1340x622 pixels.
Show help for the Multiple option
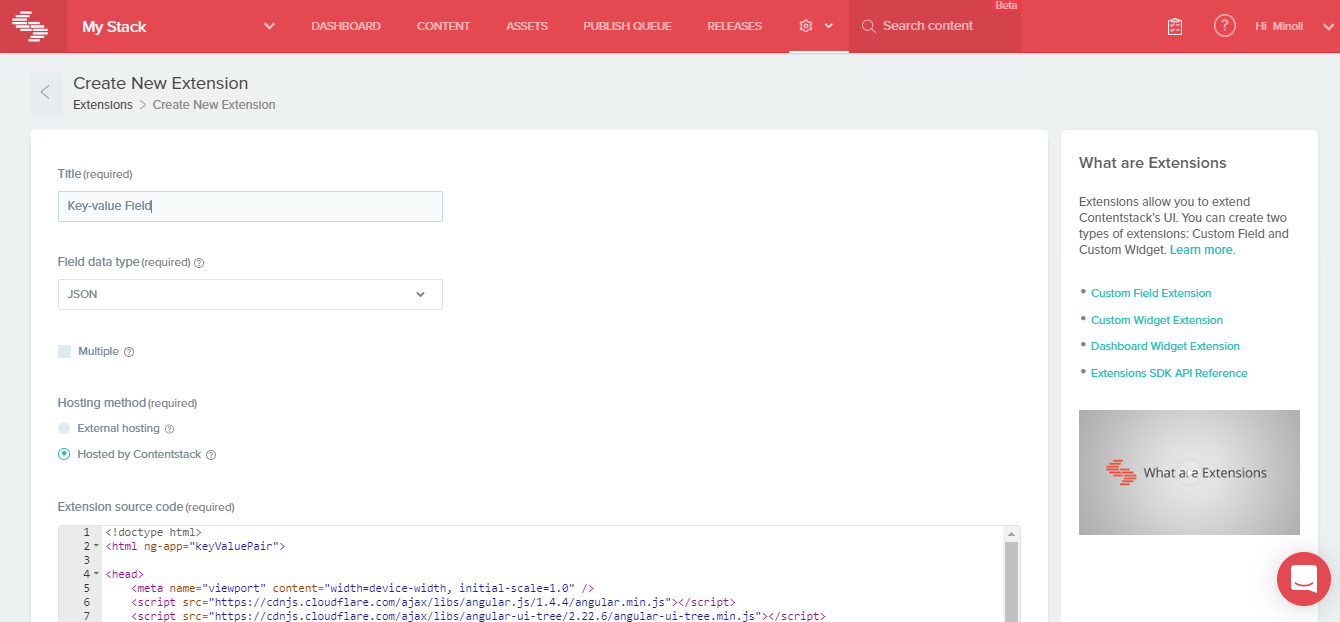coord(128,352)
